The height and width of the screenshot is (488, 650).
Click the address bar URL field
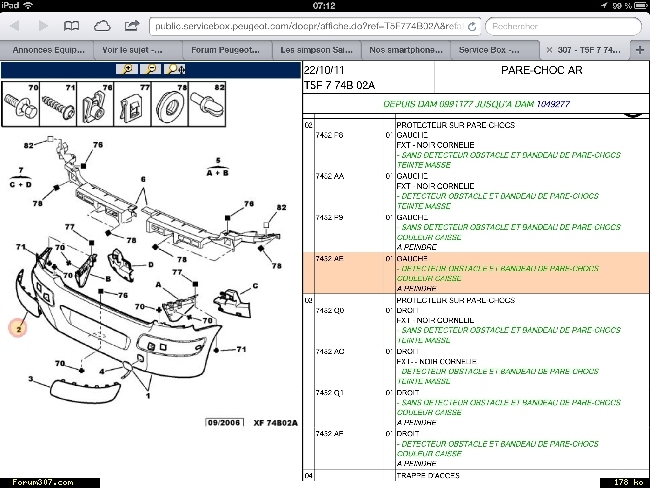(x=309, y=27)
